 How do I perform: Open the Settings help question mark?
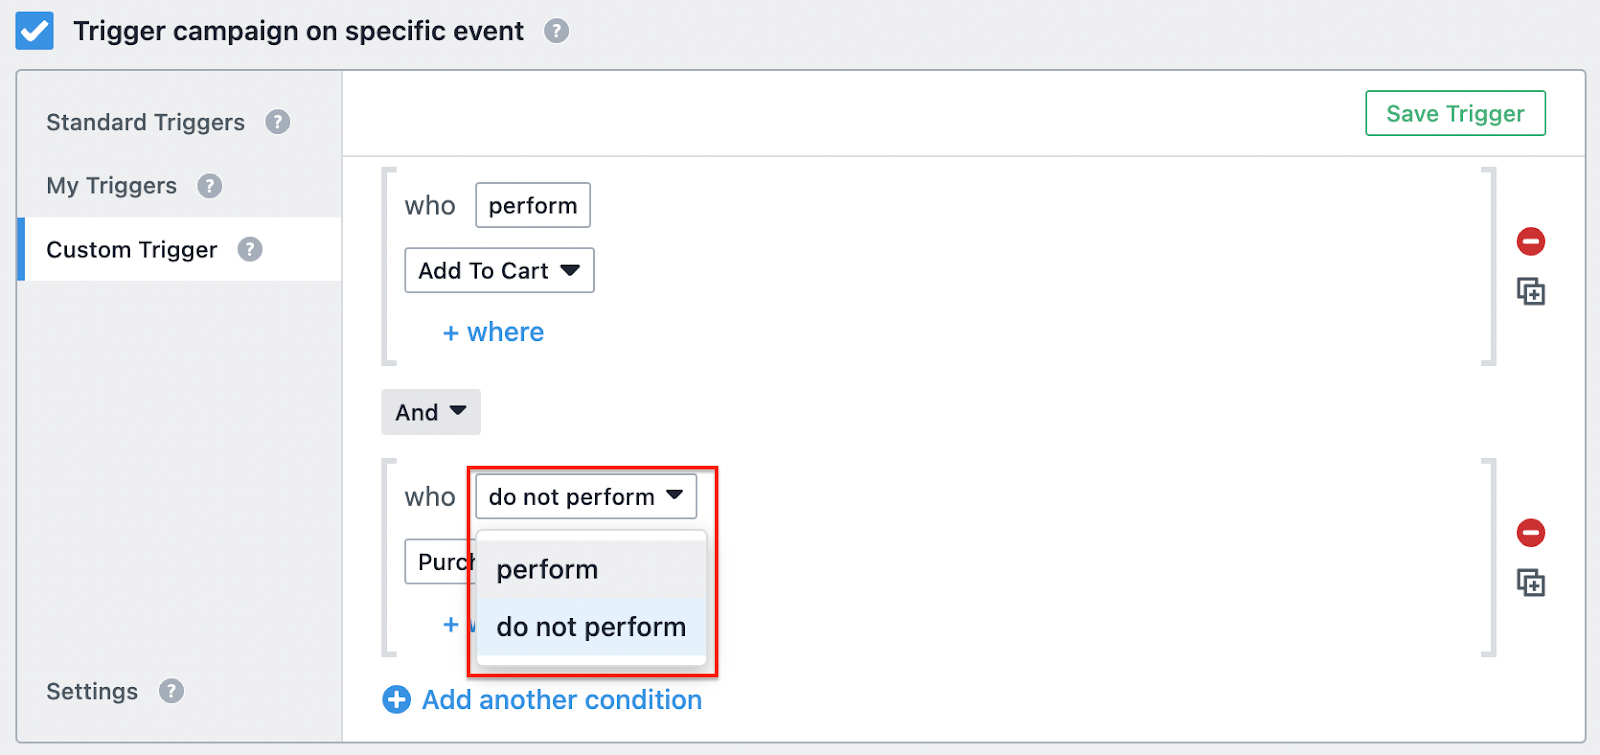pyautogui.click(x=171, y=691)
